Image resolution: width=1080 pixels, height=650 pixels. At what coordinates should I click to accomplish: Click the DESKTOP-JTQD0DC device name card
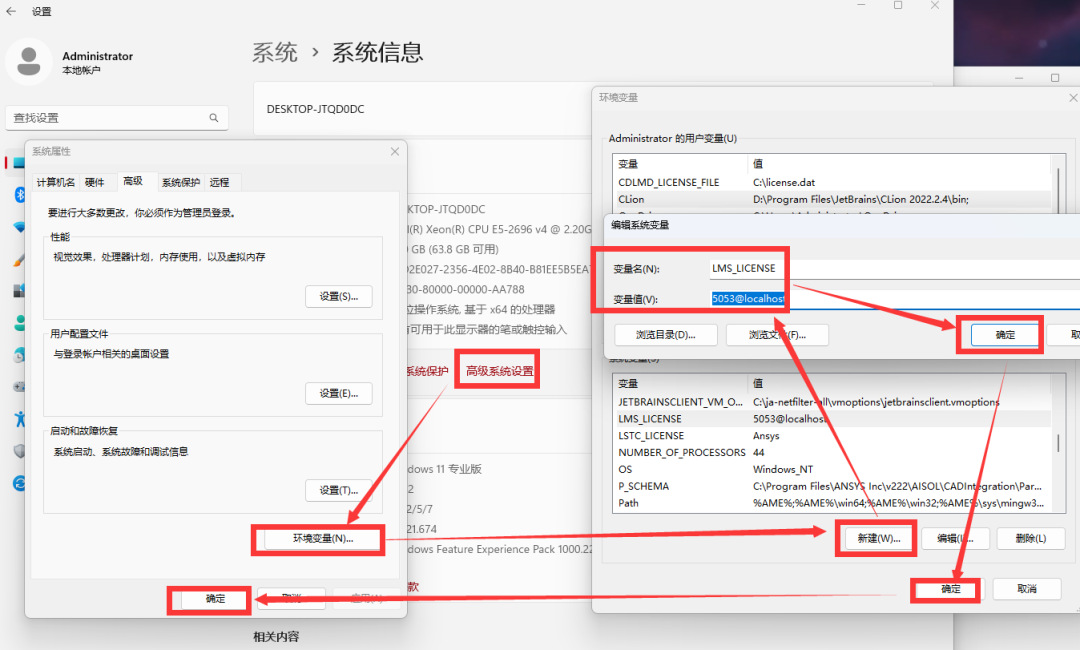[422, 109]
